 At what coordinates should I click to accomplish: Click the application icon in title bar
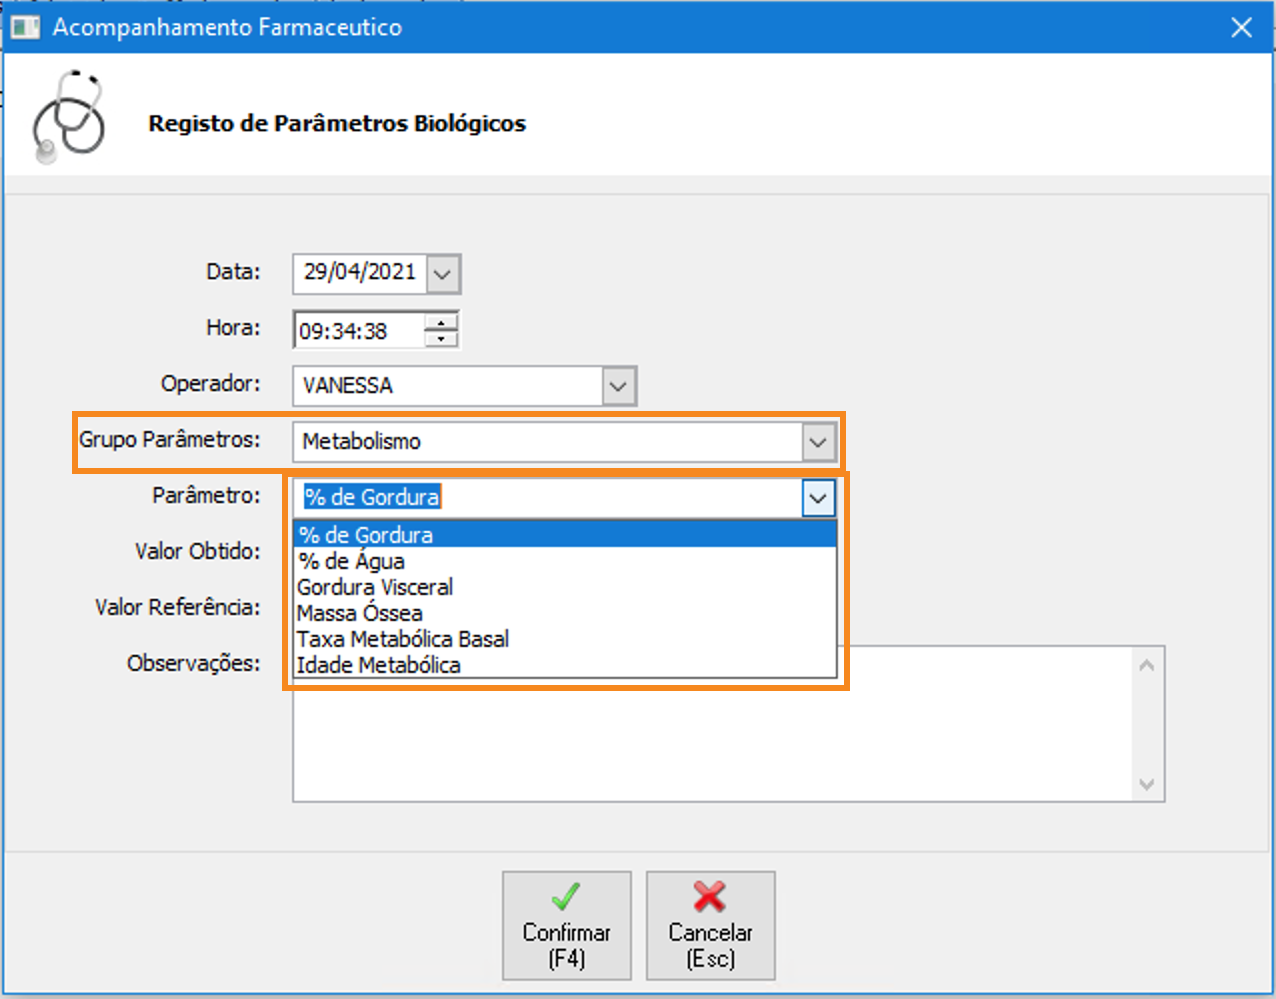(25, 27)
